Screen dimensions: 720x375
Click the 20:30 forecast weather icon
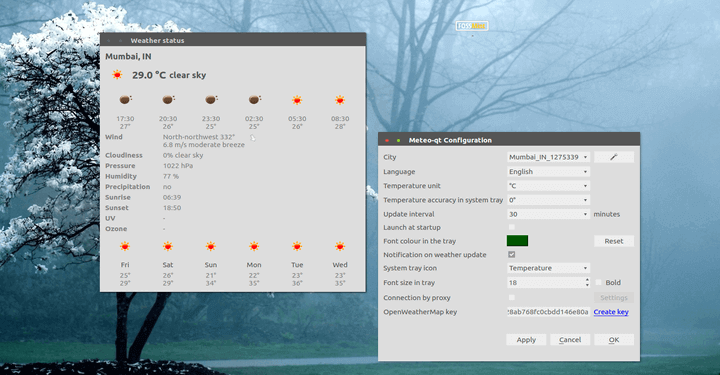click(x=168, y=100)
